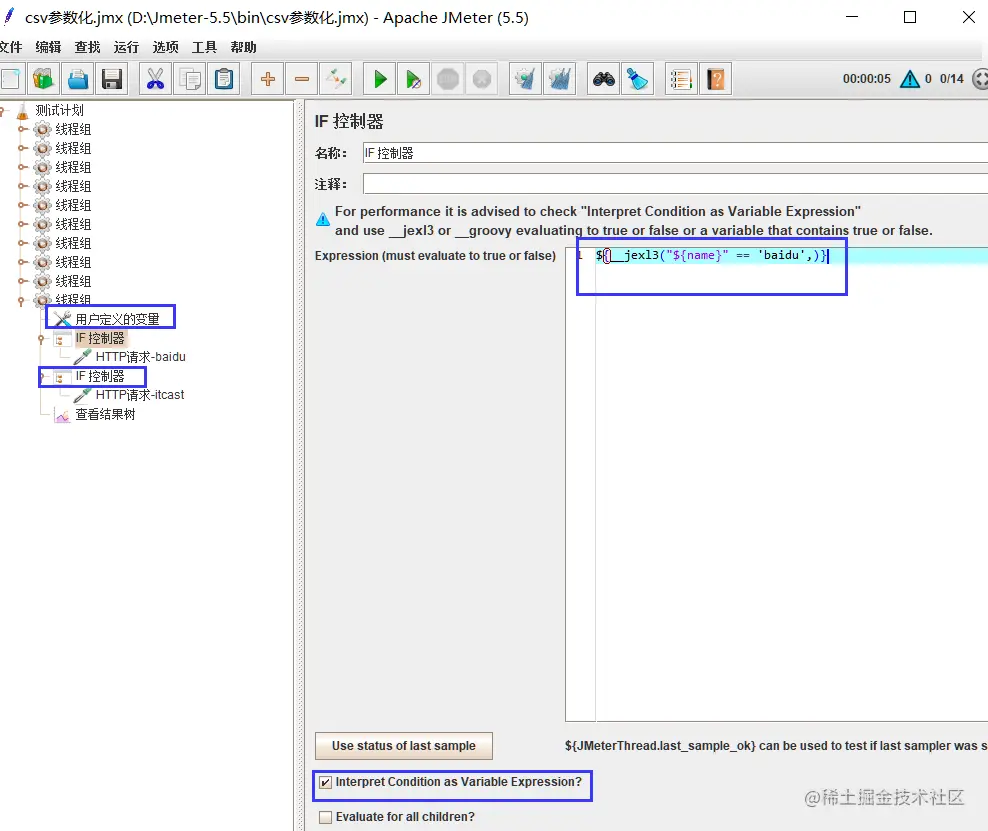Click the Stop test icon
Screen dimensions: 988x831
[448, 79]
